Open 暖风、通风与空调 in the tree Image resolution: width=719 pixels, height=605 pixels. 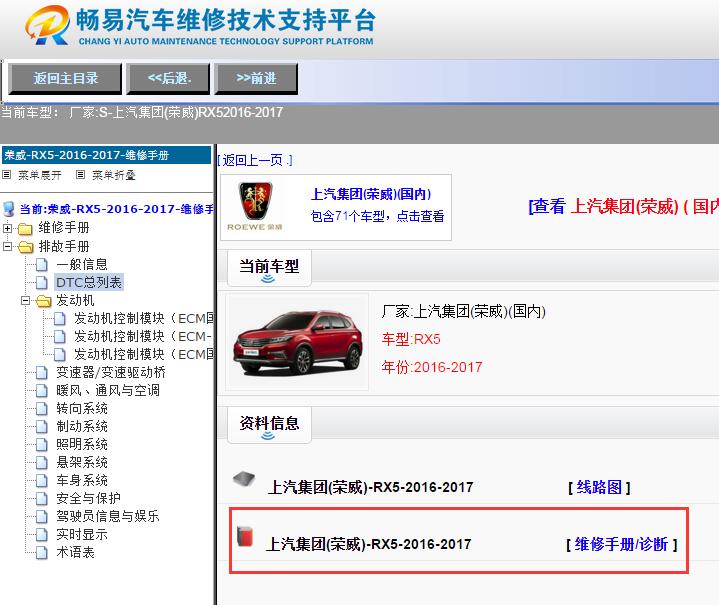coord(108,390)
